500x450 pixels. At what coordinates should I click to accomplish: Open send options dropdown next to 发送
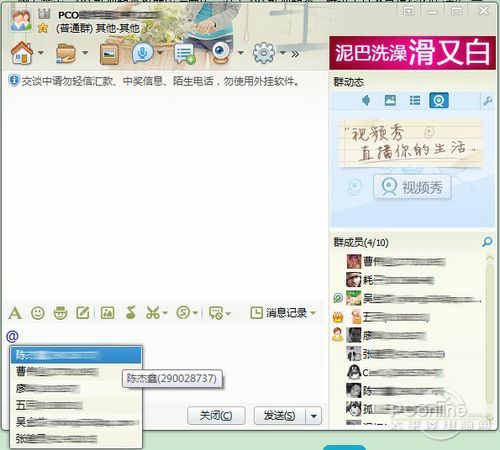tap(314, 416)
